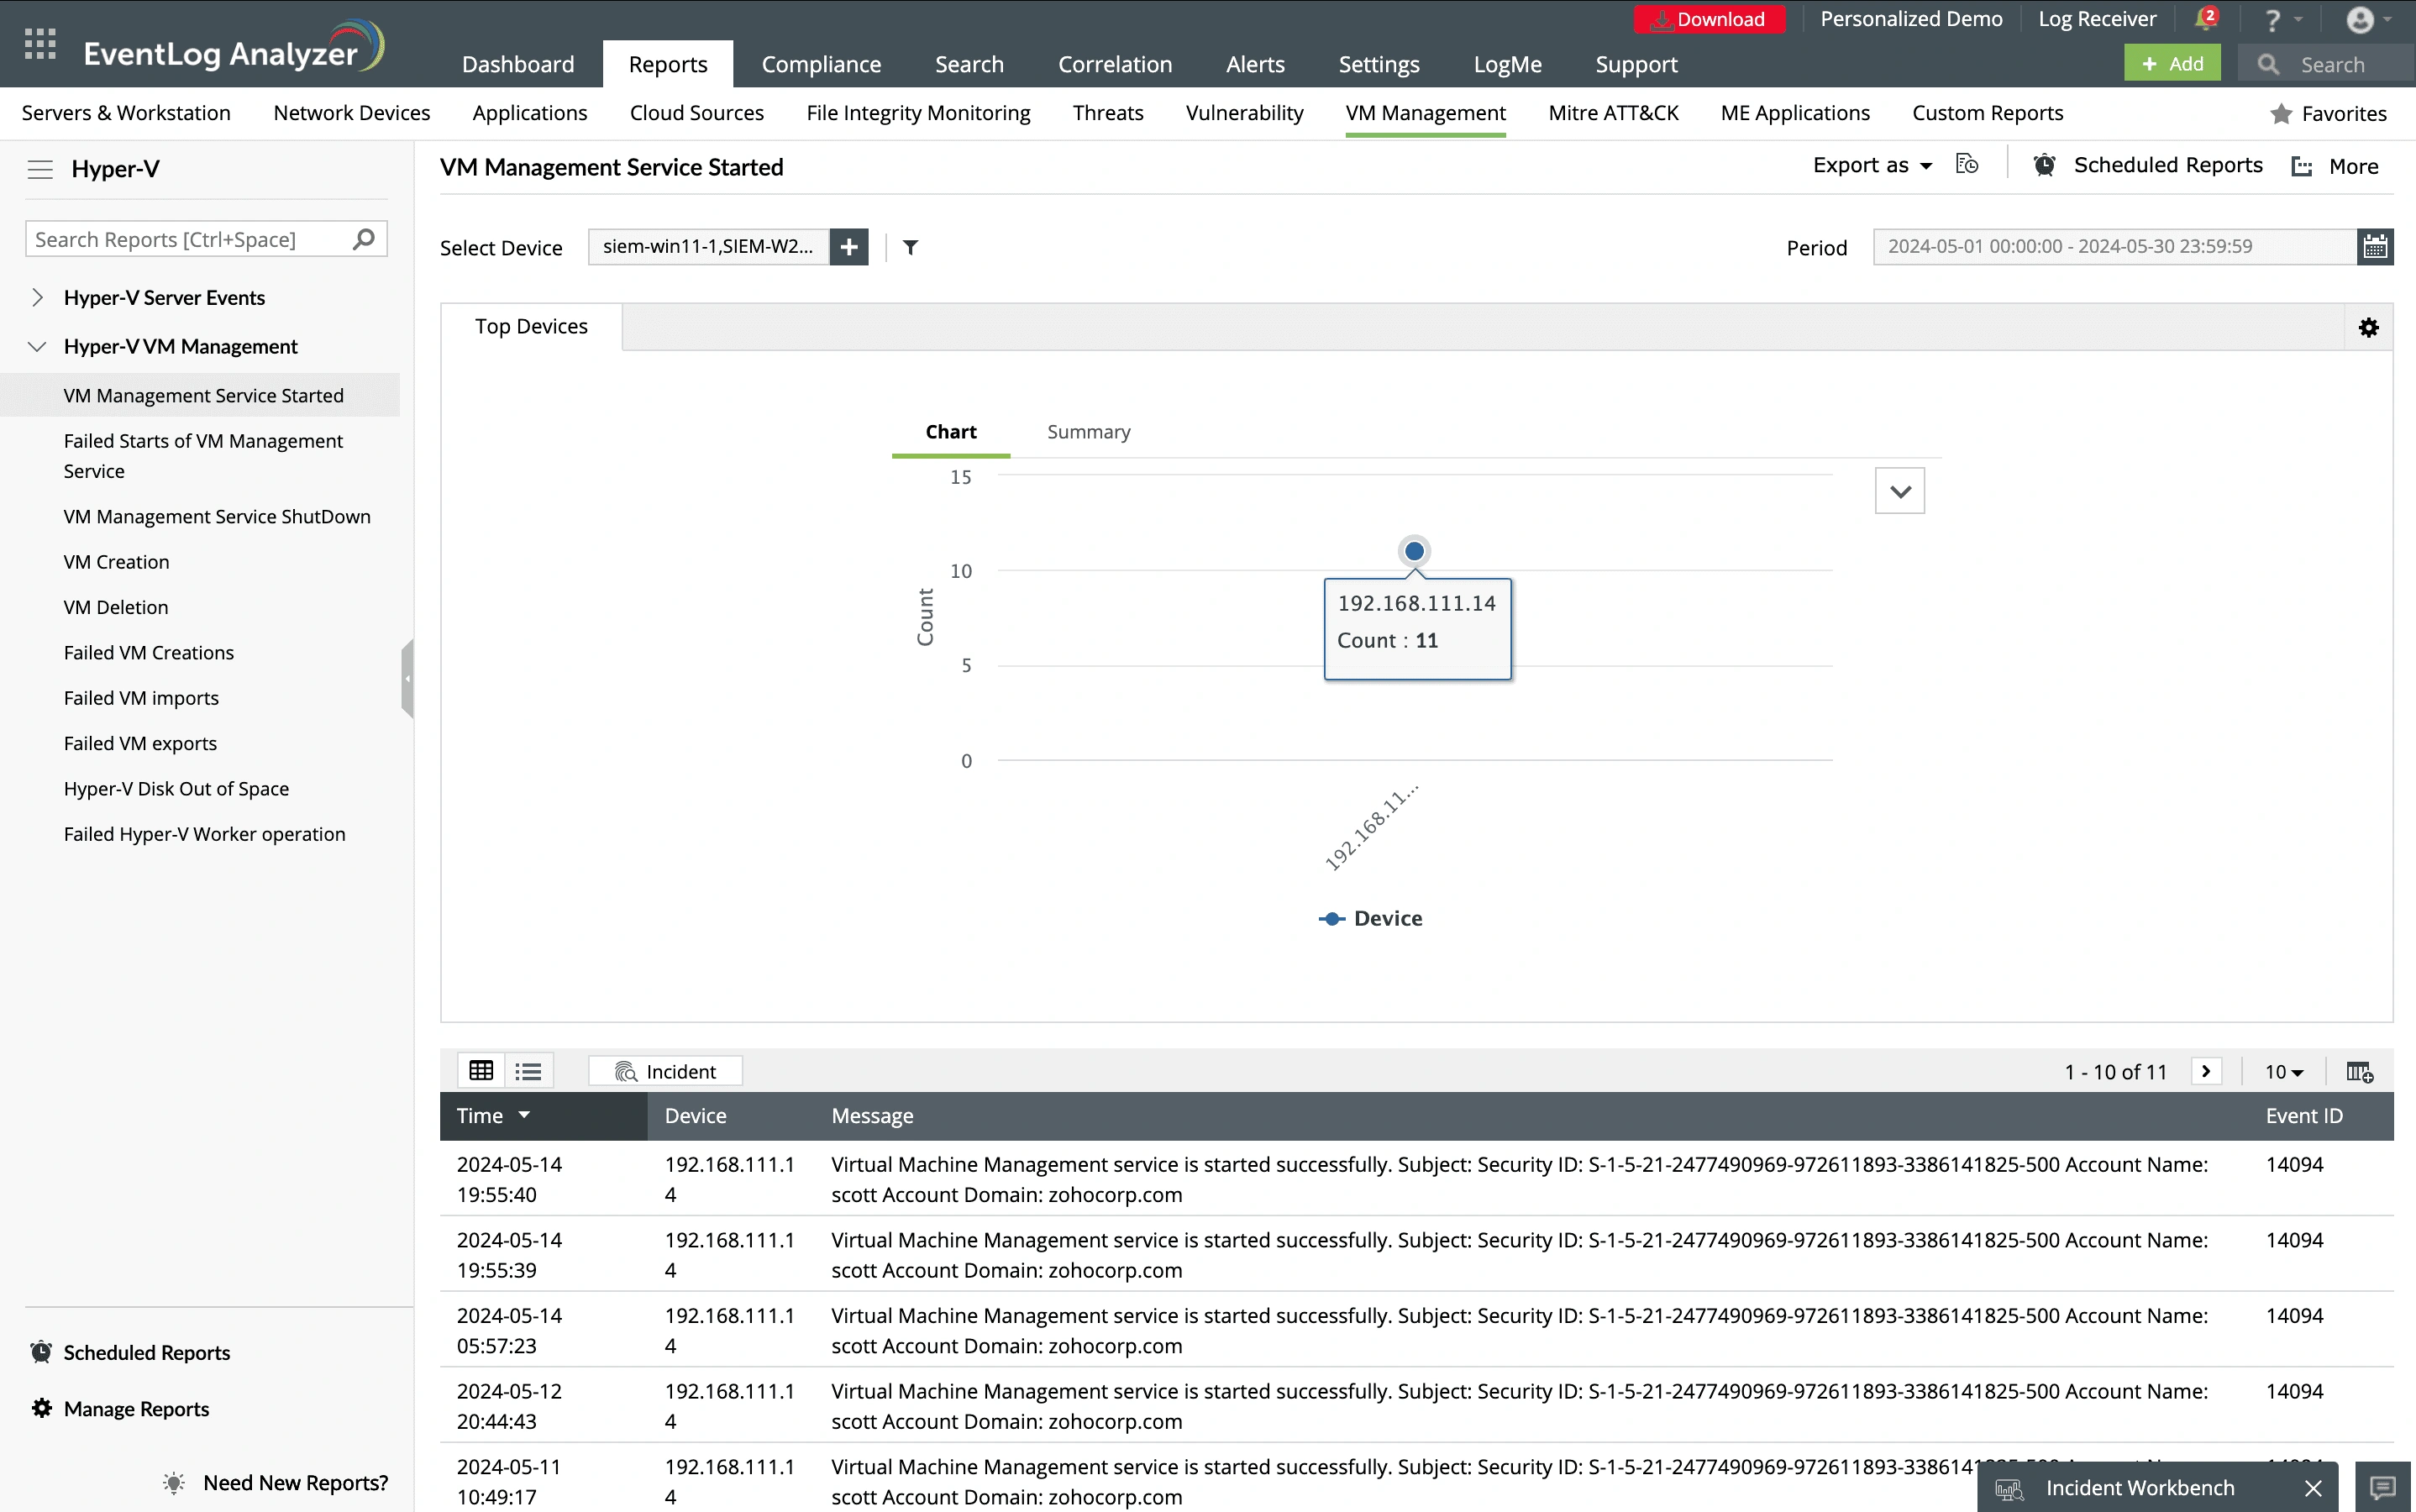Click the Download button
2416x1512 pixels.
pos(1710,18)
